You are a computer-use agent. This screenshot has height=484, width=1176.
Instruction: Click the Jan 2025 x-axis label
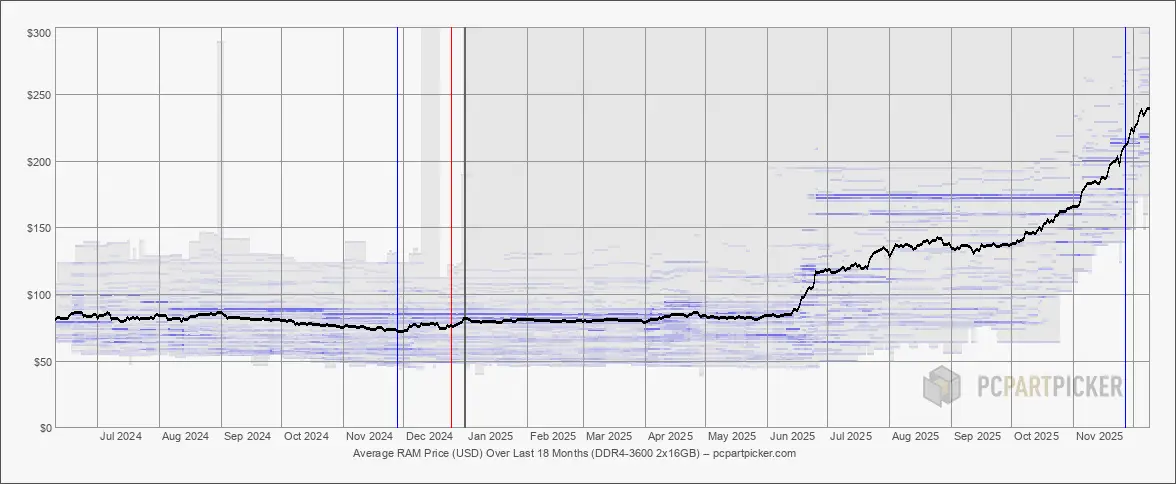click(x=490, y=437)
